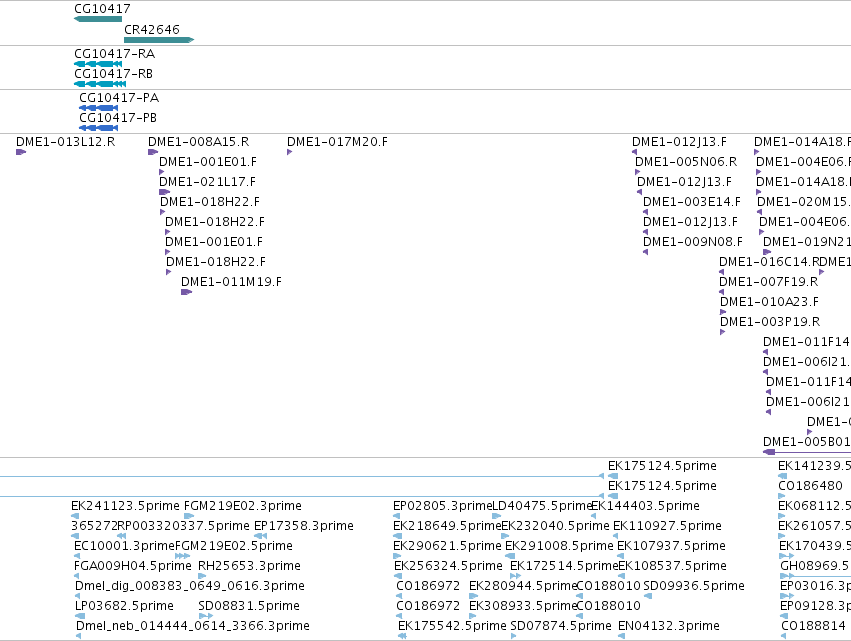The height and width of the screenshot is (641, 851).
Task: Click the DME1-016C14.R label
Action: coord(769,262)
